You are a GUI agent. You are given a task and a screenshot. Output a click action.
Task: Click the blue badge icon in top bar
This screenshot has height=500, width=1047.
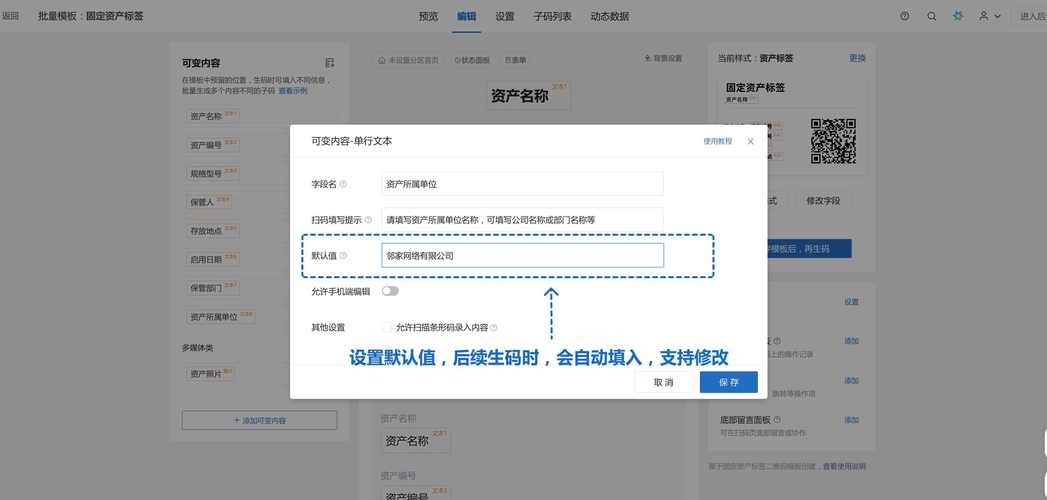pyautogui.click(x=958, y=16)
